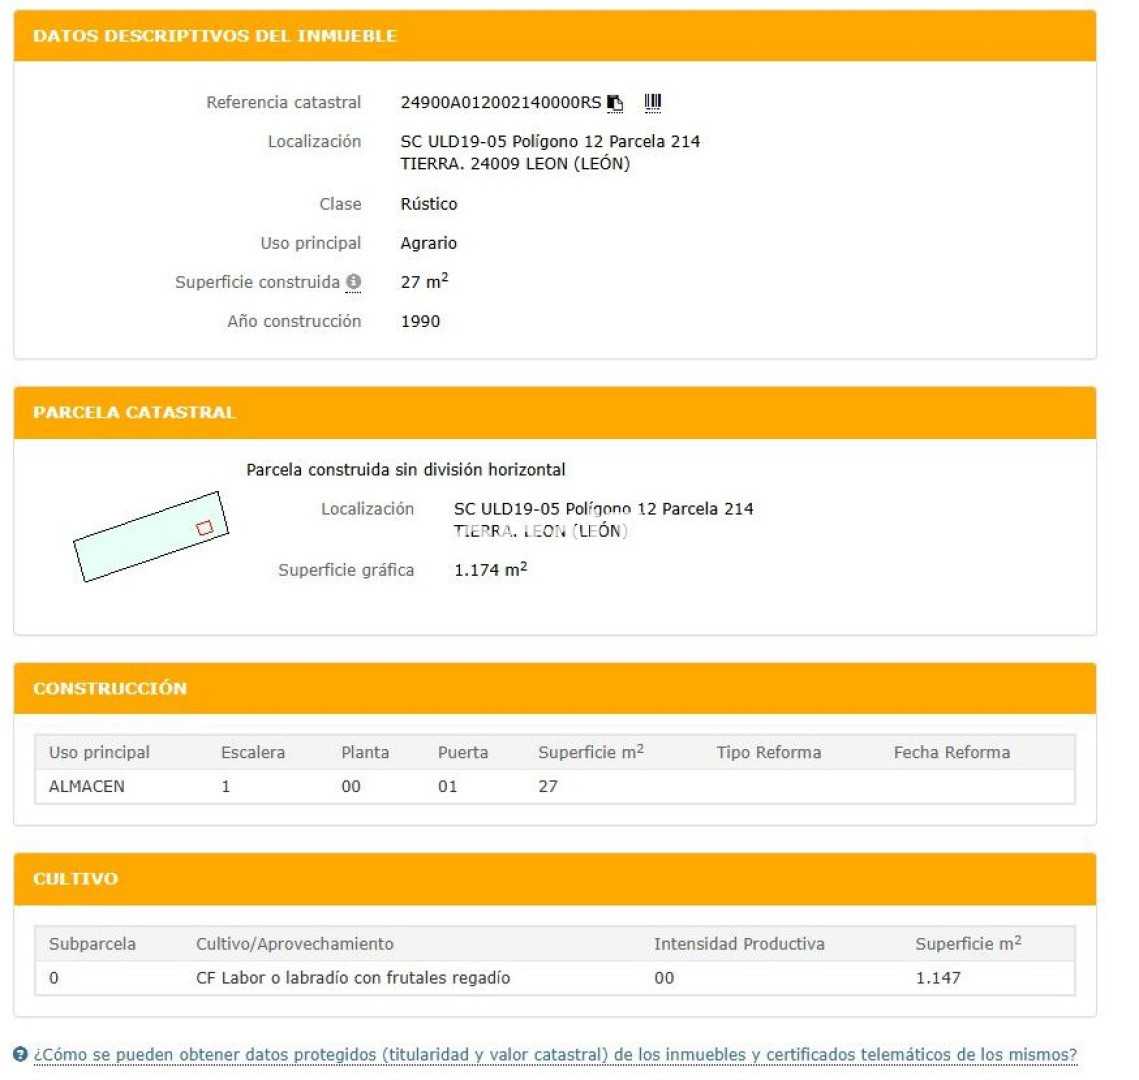Click the Cultivo/Aprovechamiento column header
This screenshot has width=1139, height=1080.
pyautogui.click(x=295, y=944)
